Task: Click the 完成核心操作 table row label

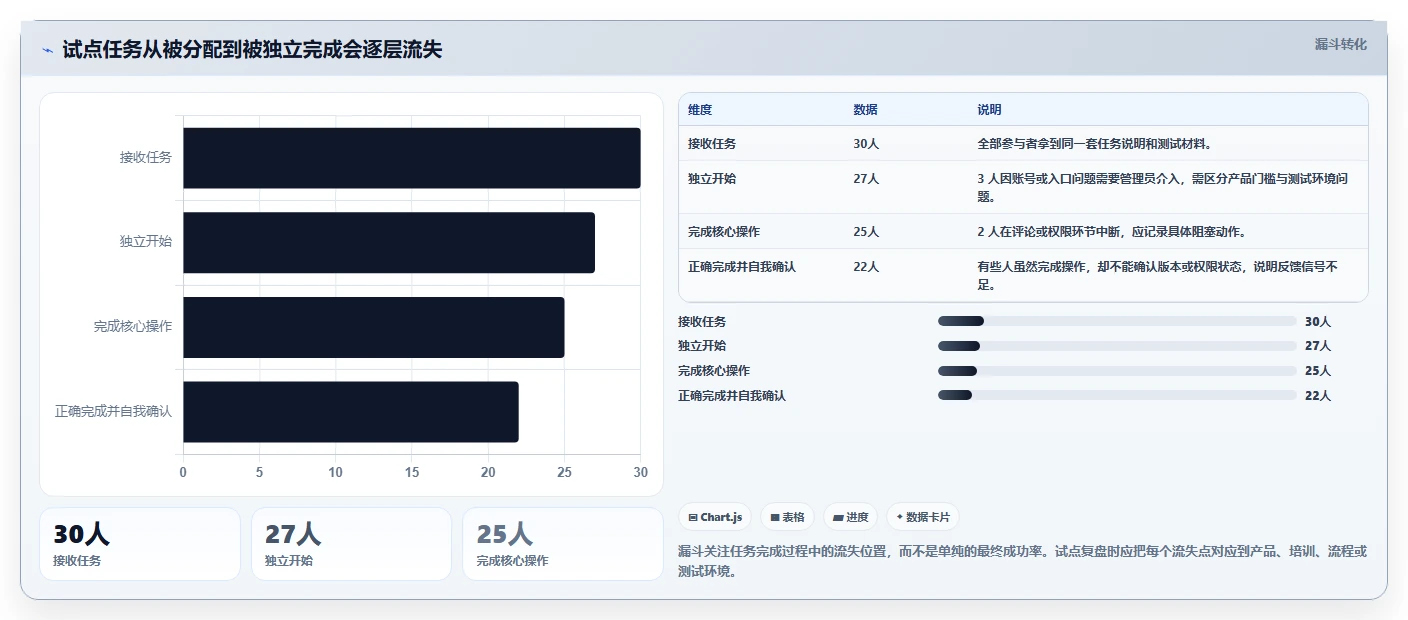Action: coord(724,232)
